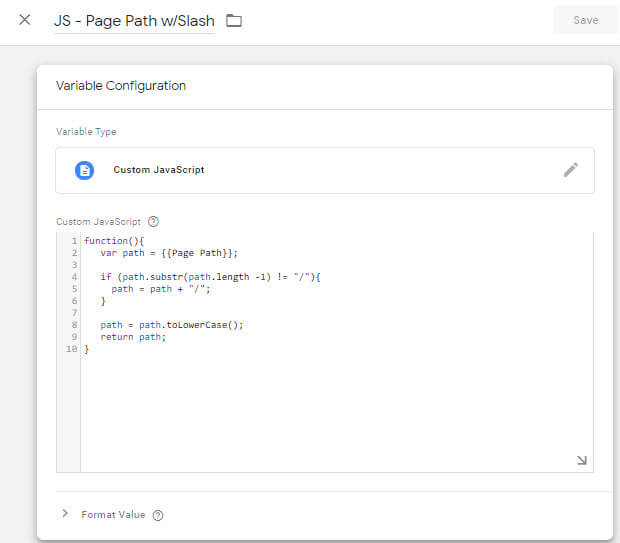This screenshot has width=620, height=543.
Task: Click the variable name field 'JS - Page Path w/Slash'
Action: pos(134,21)
